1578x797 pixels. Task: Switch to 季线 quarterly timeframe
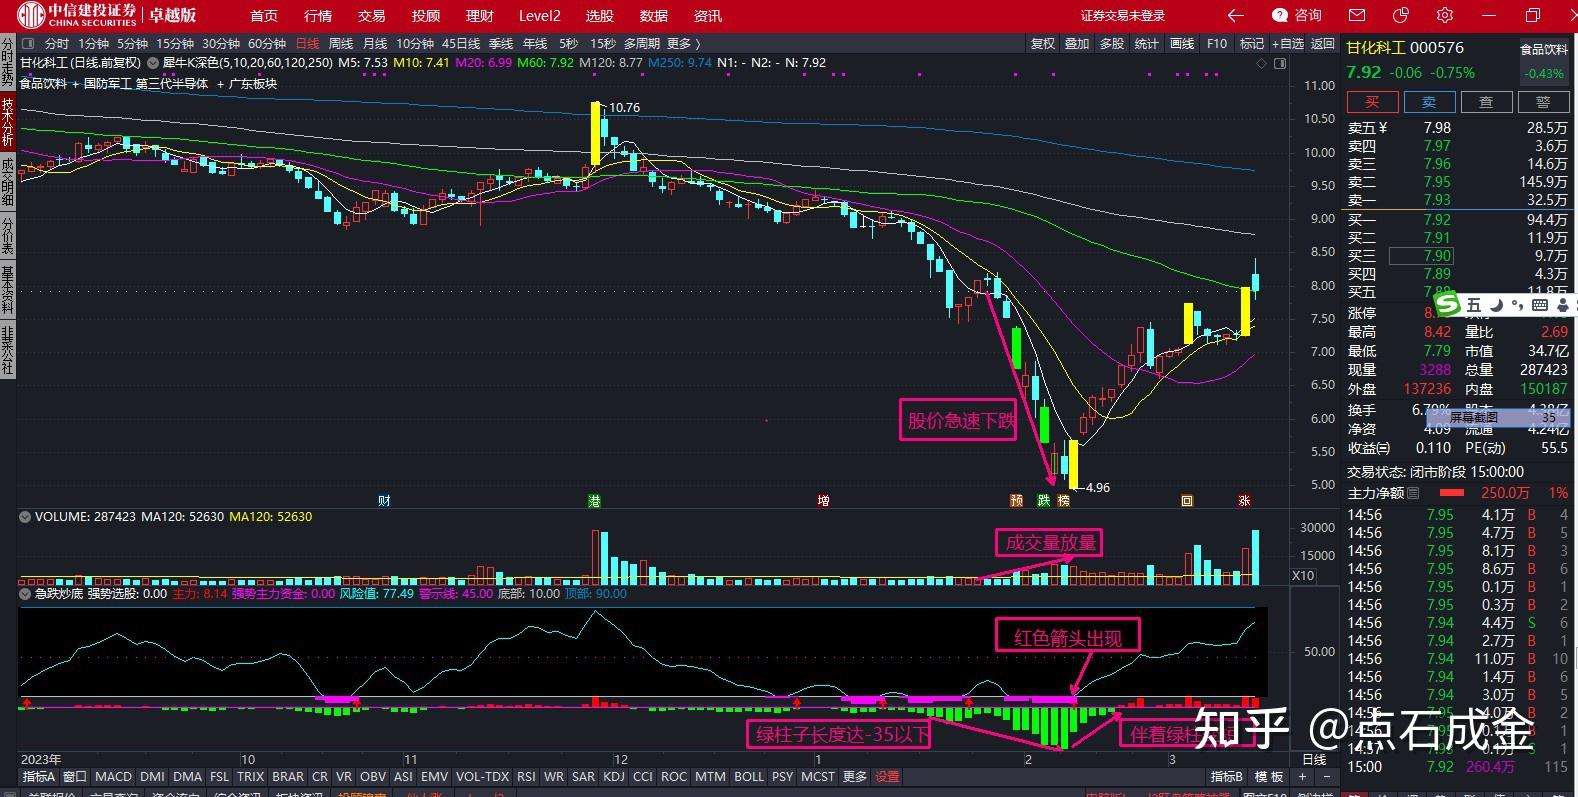[x=501, y=44]
